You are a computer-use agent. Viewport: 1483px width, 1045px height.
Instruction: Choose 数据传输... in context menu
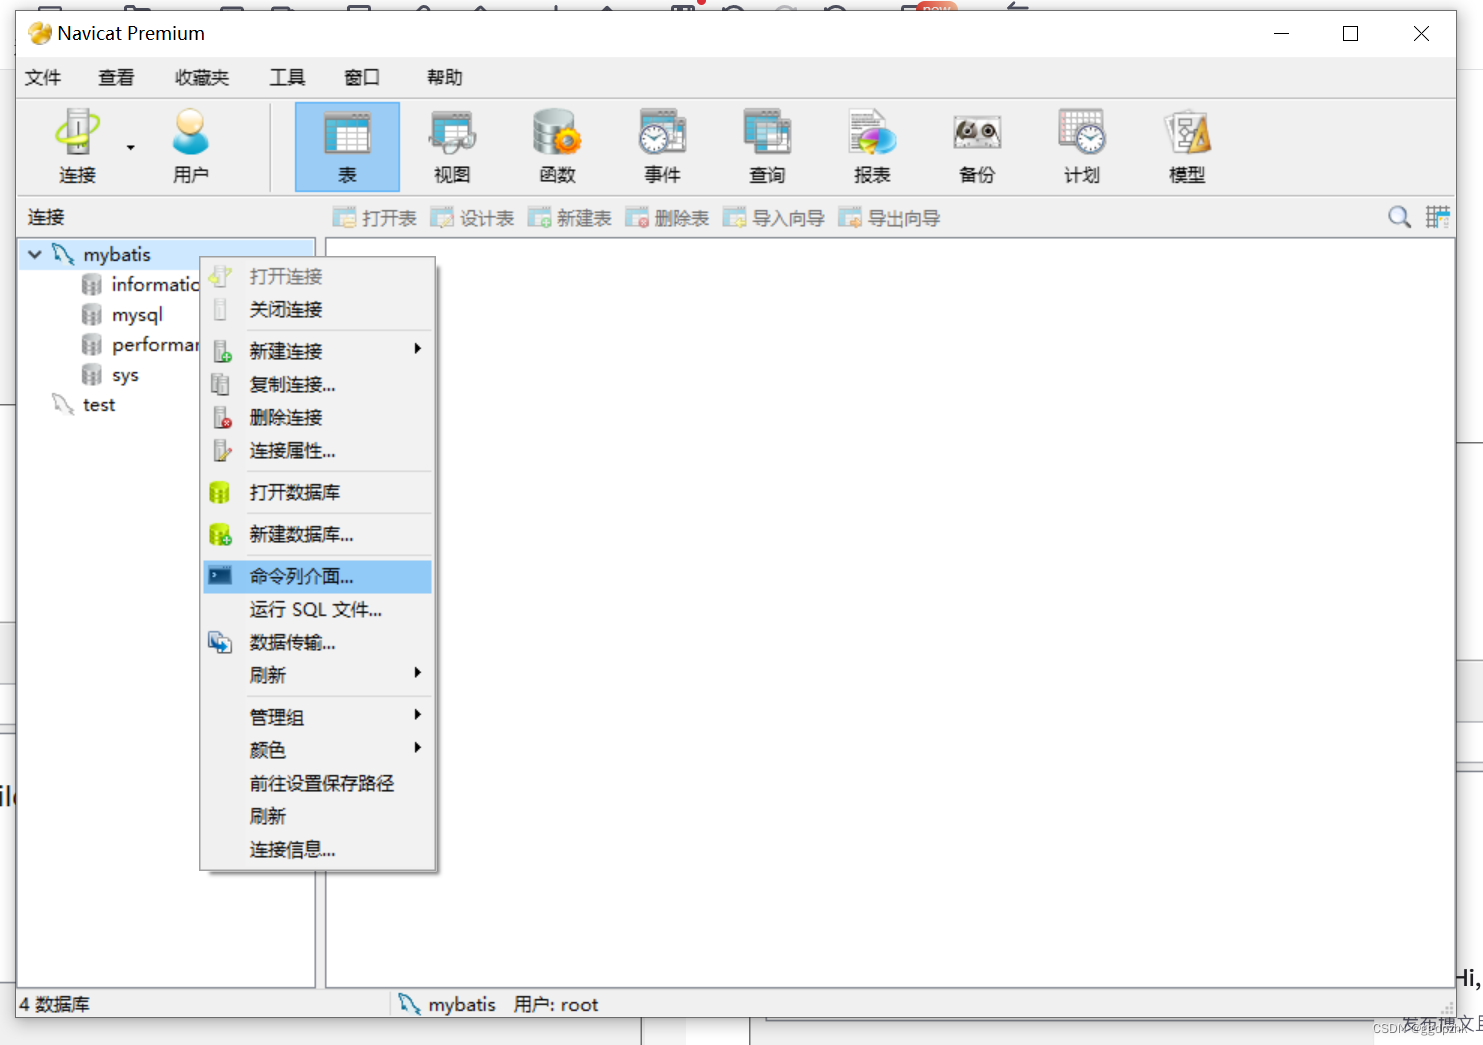[318, 642]
